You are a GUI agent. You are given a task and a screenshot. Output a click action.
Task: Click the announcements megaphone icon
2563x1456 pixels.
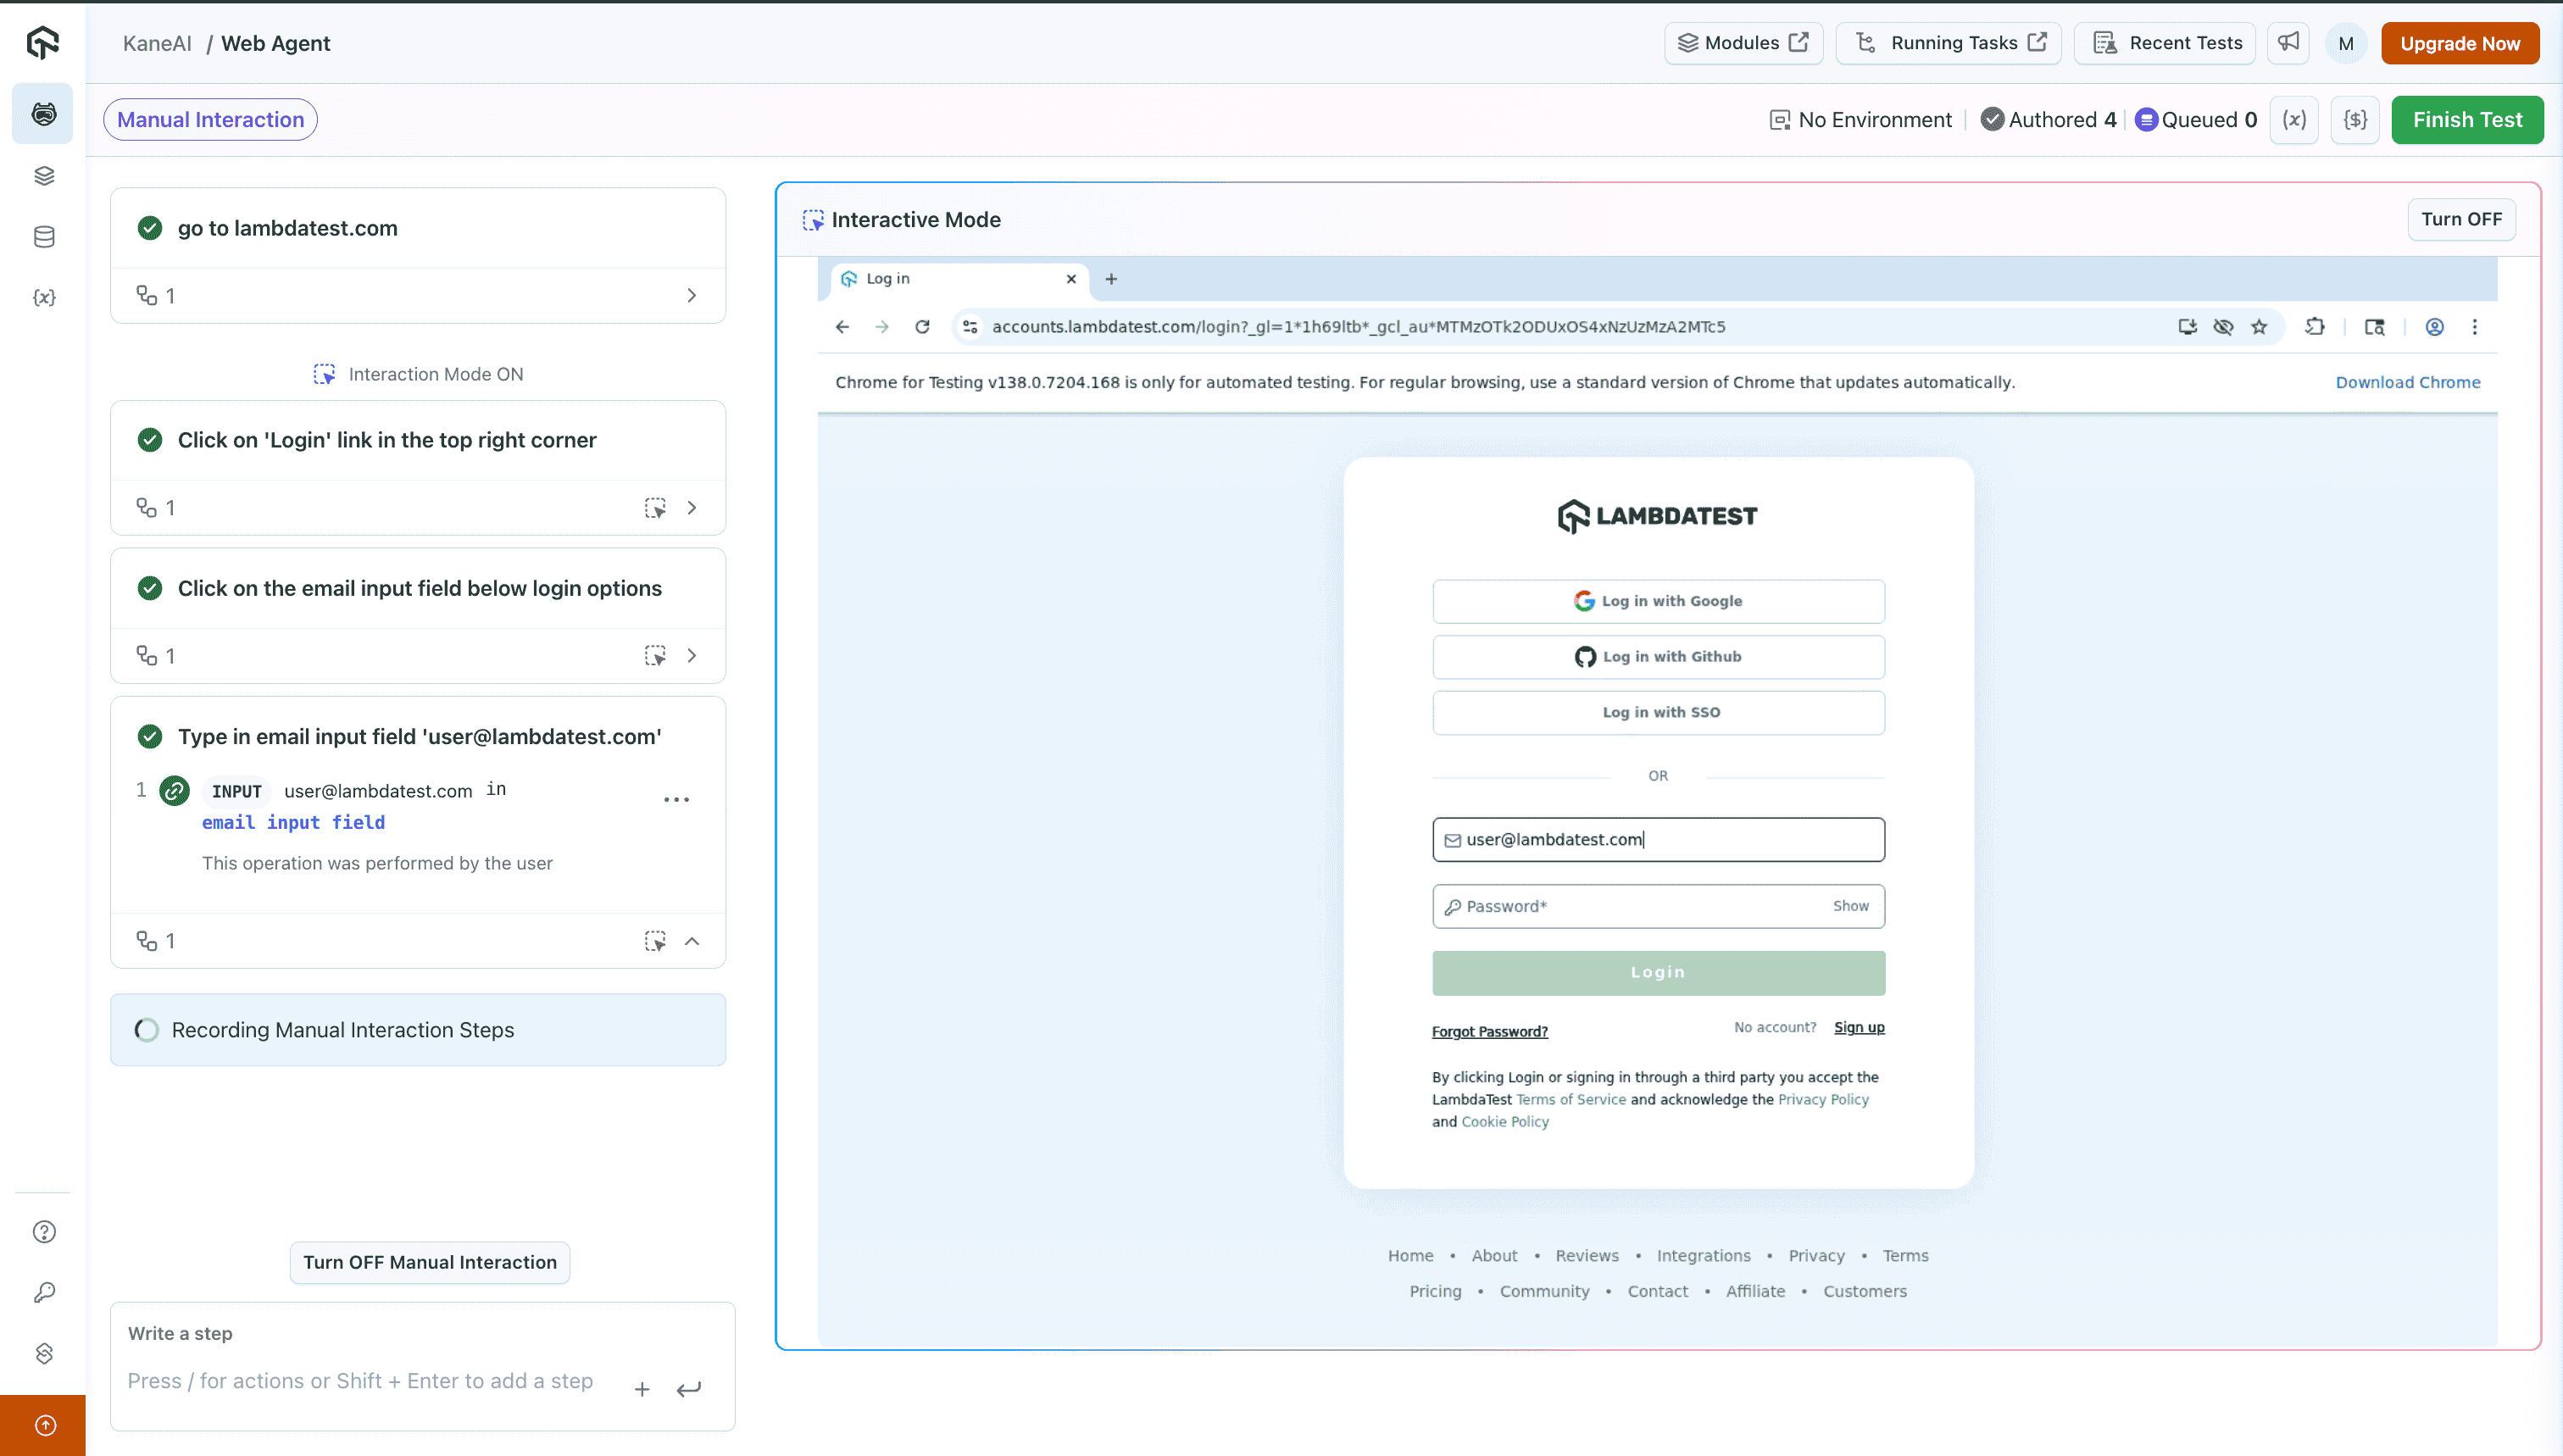(2288, 43)
